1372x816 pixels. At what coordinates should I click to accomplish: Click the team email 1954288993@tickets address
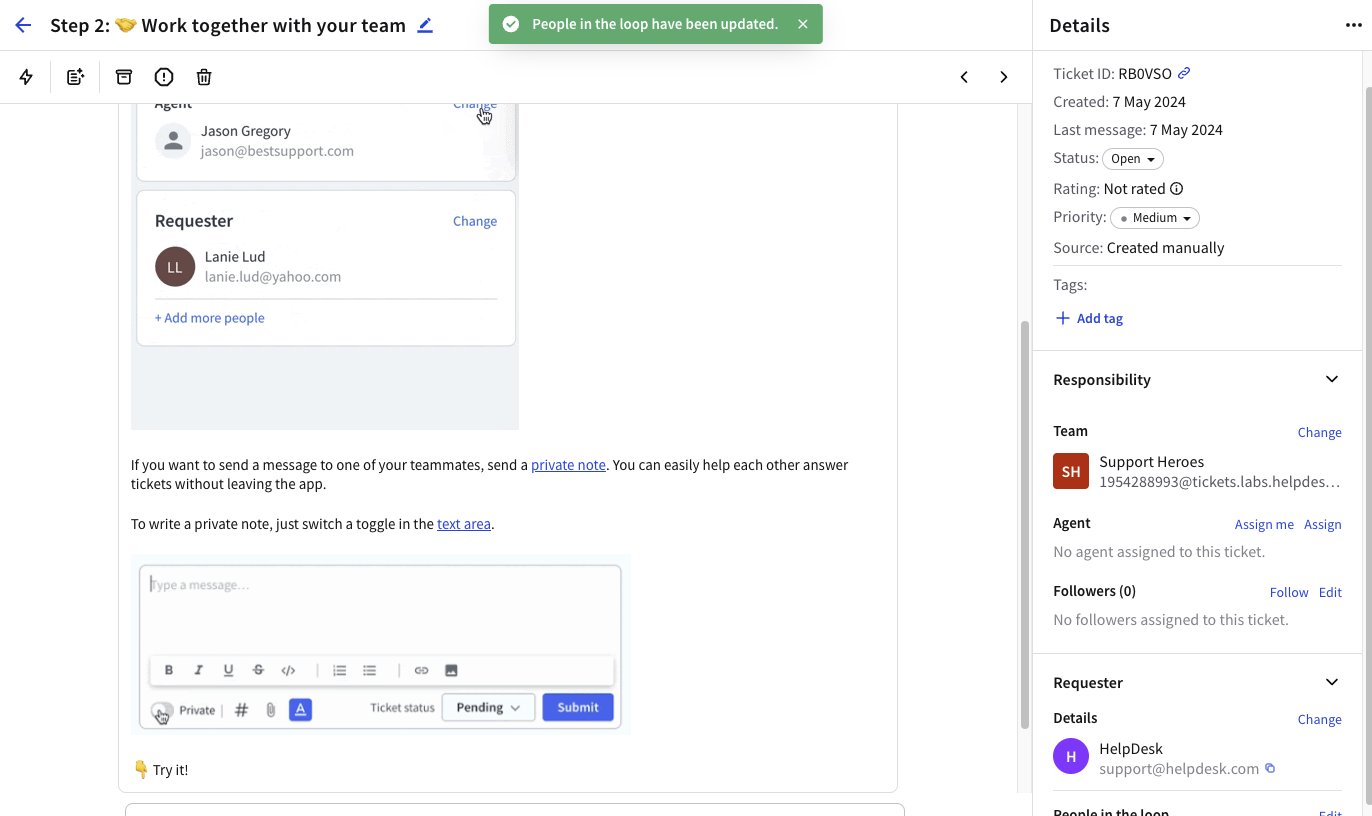point(1219,482)
